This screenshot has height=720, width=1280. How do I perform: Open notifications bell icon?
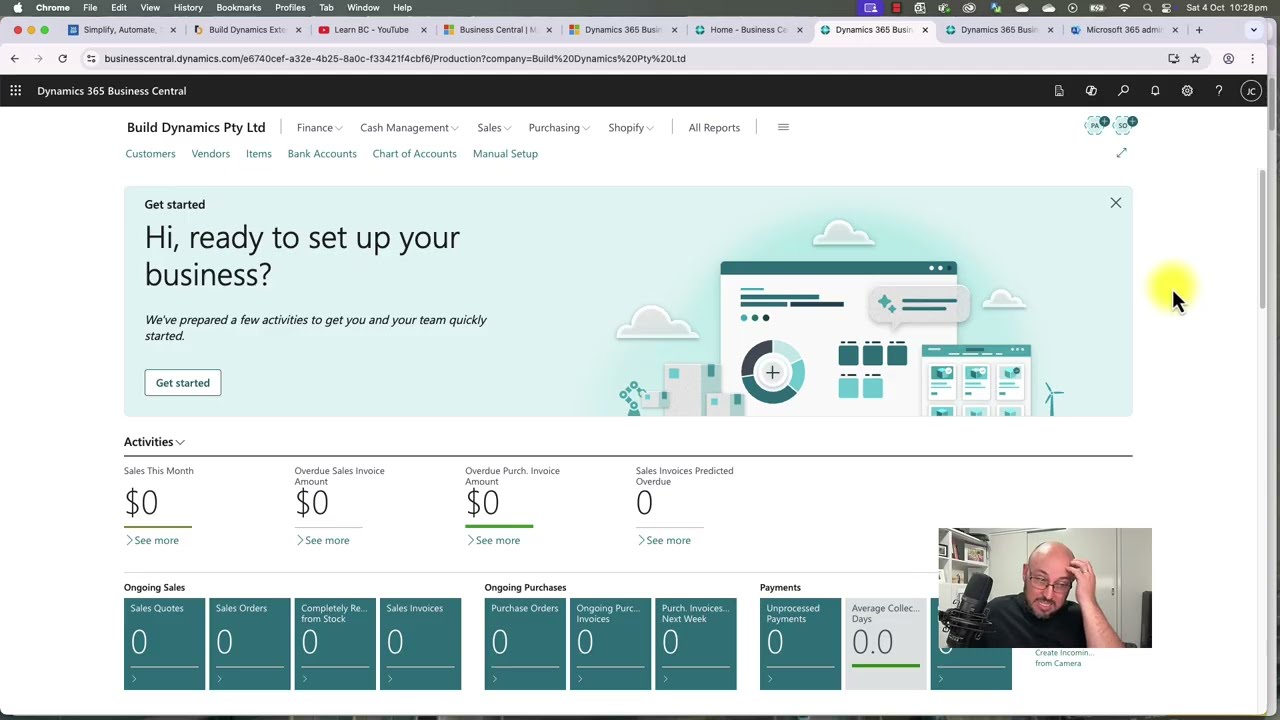point(1155,91)
